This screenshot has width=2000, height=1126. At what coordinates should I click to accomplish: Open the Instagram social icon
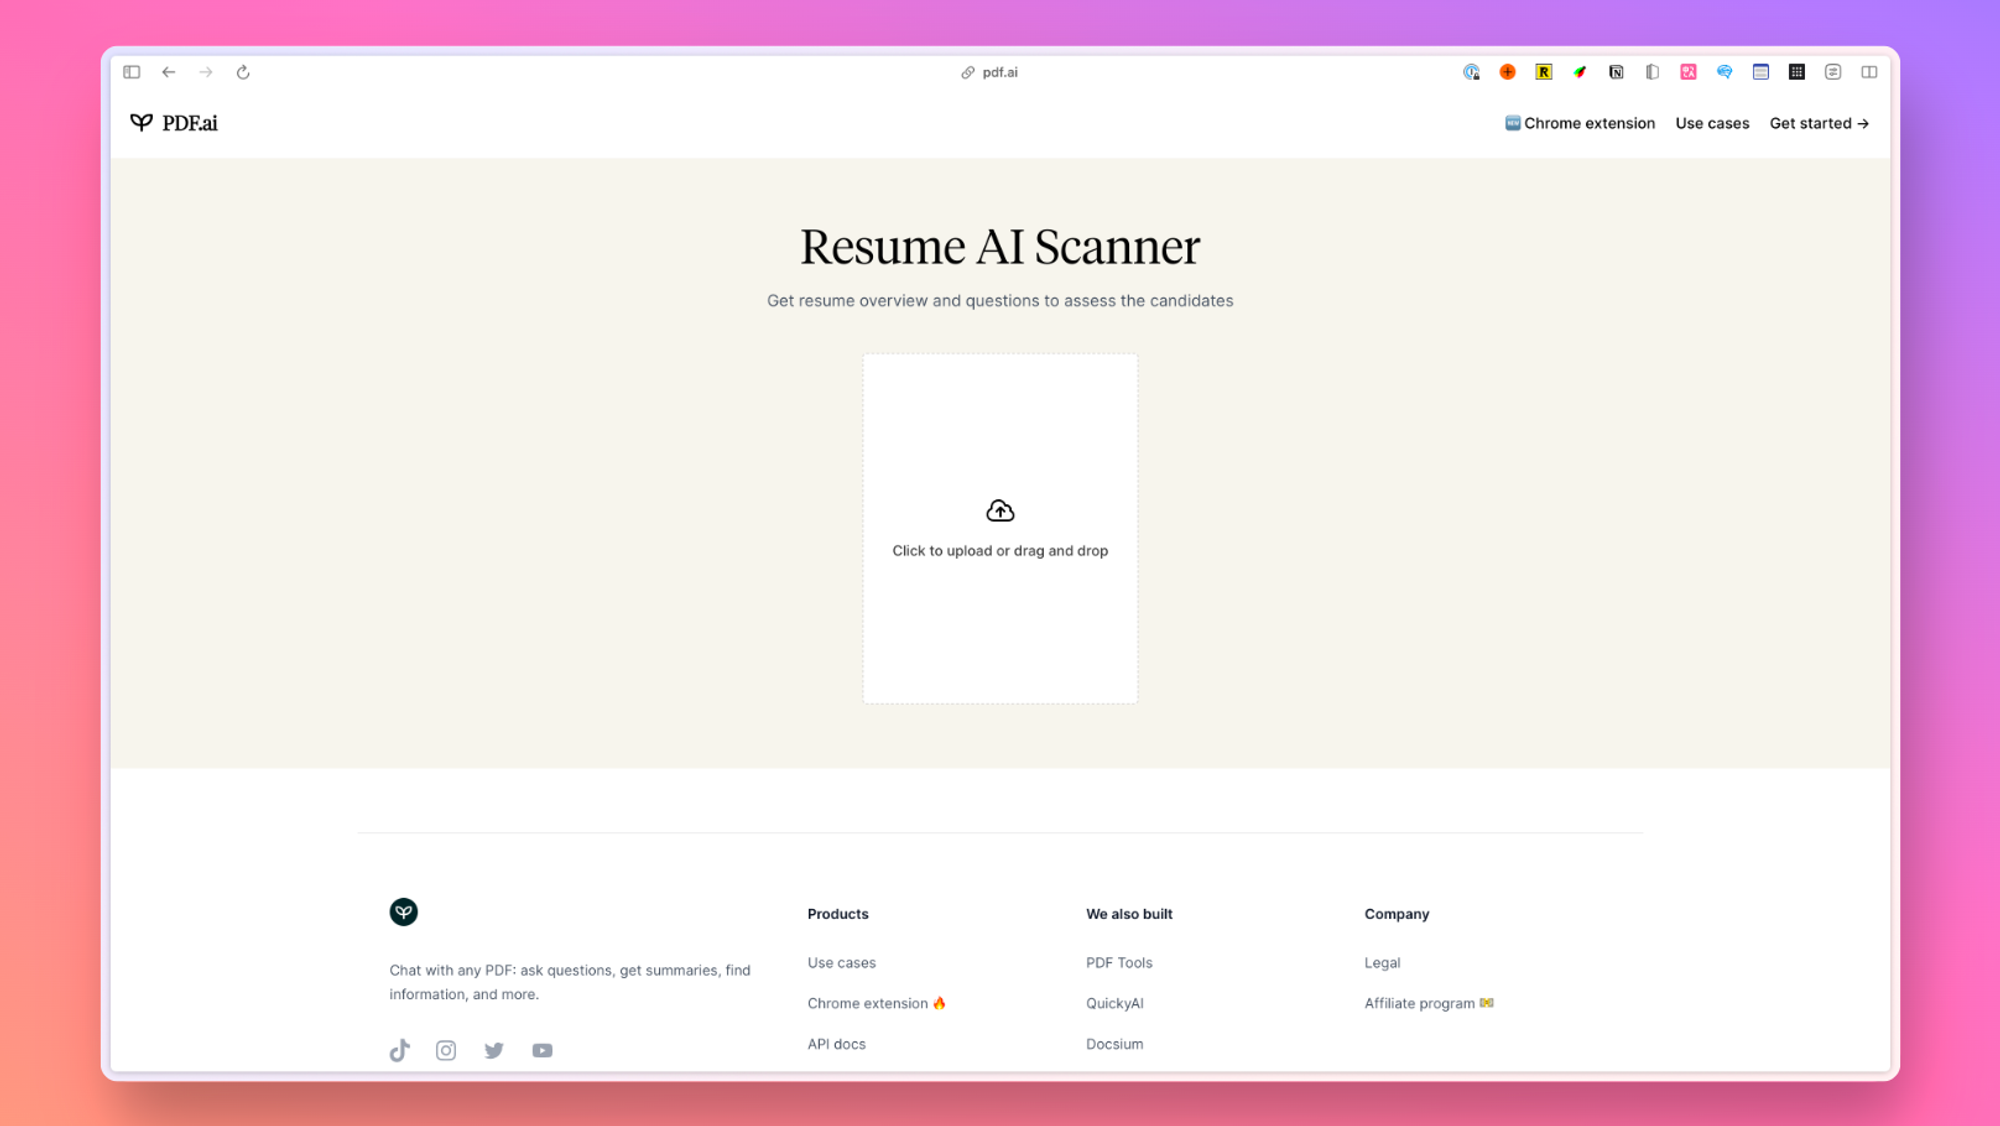(x=446, y=1050)
